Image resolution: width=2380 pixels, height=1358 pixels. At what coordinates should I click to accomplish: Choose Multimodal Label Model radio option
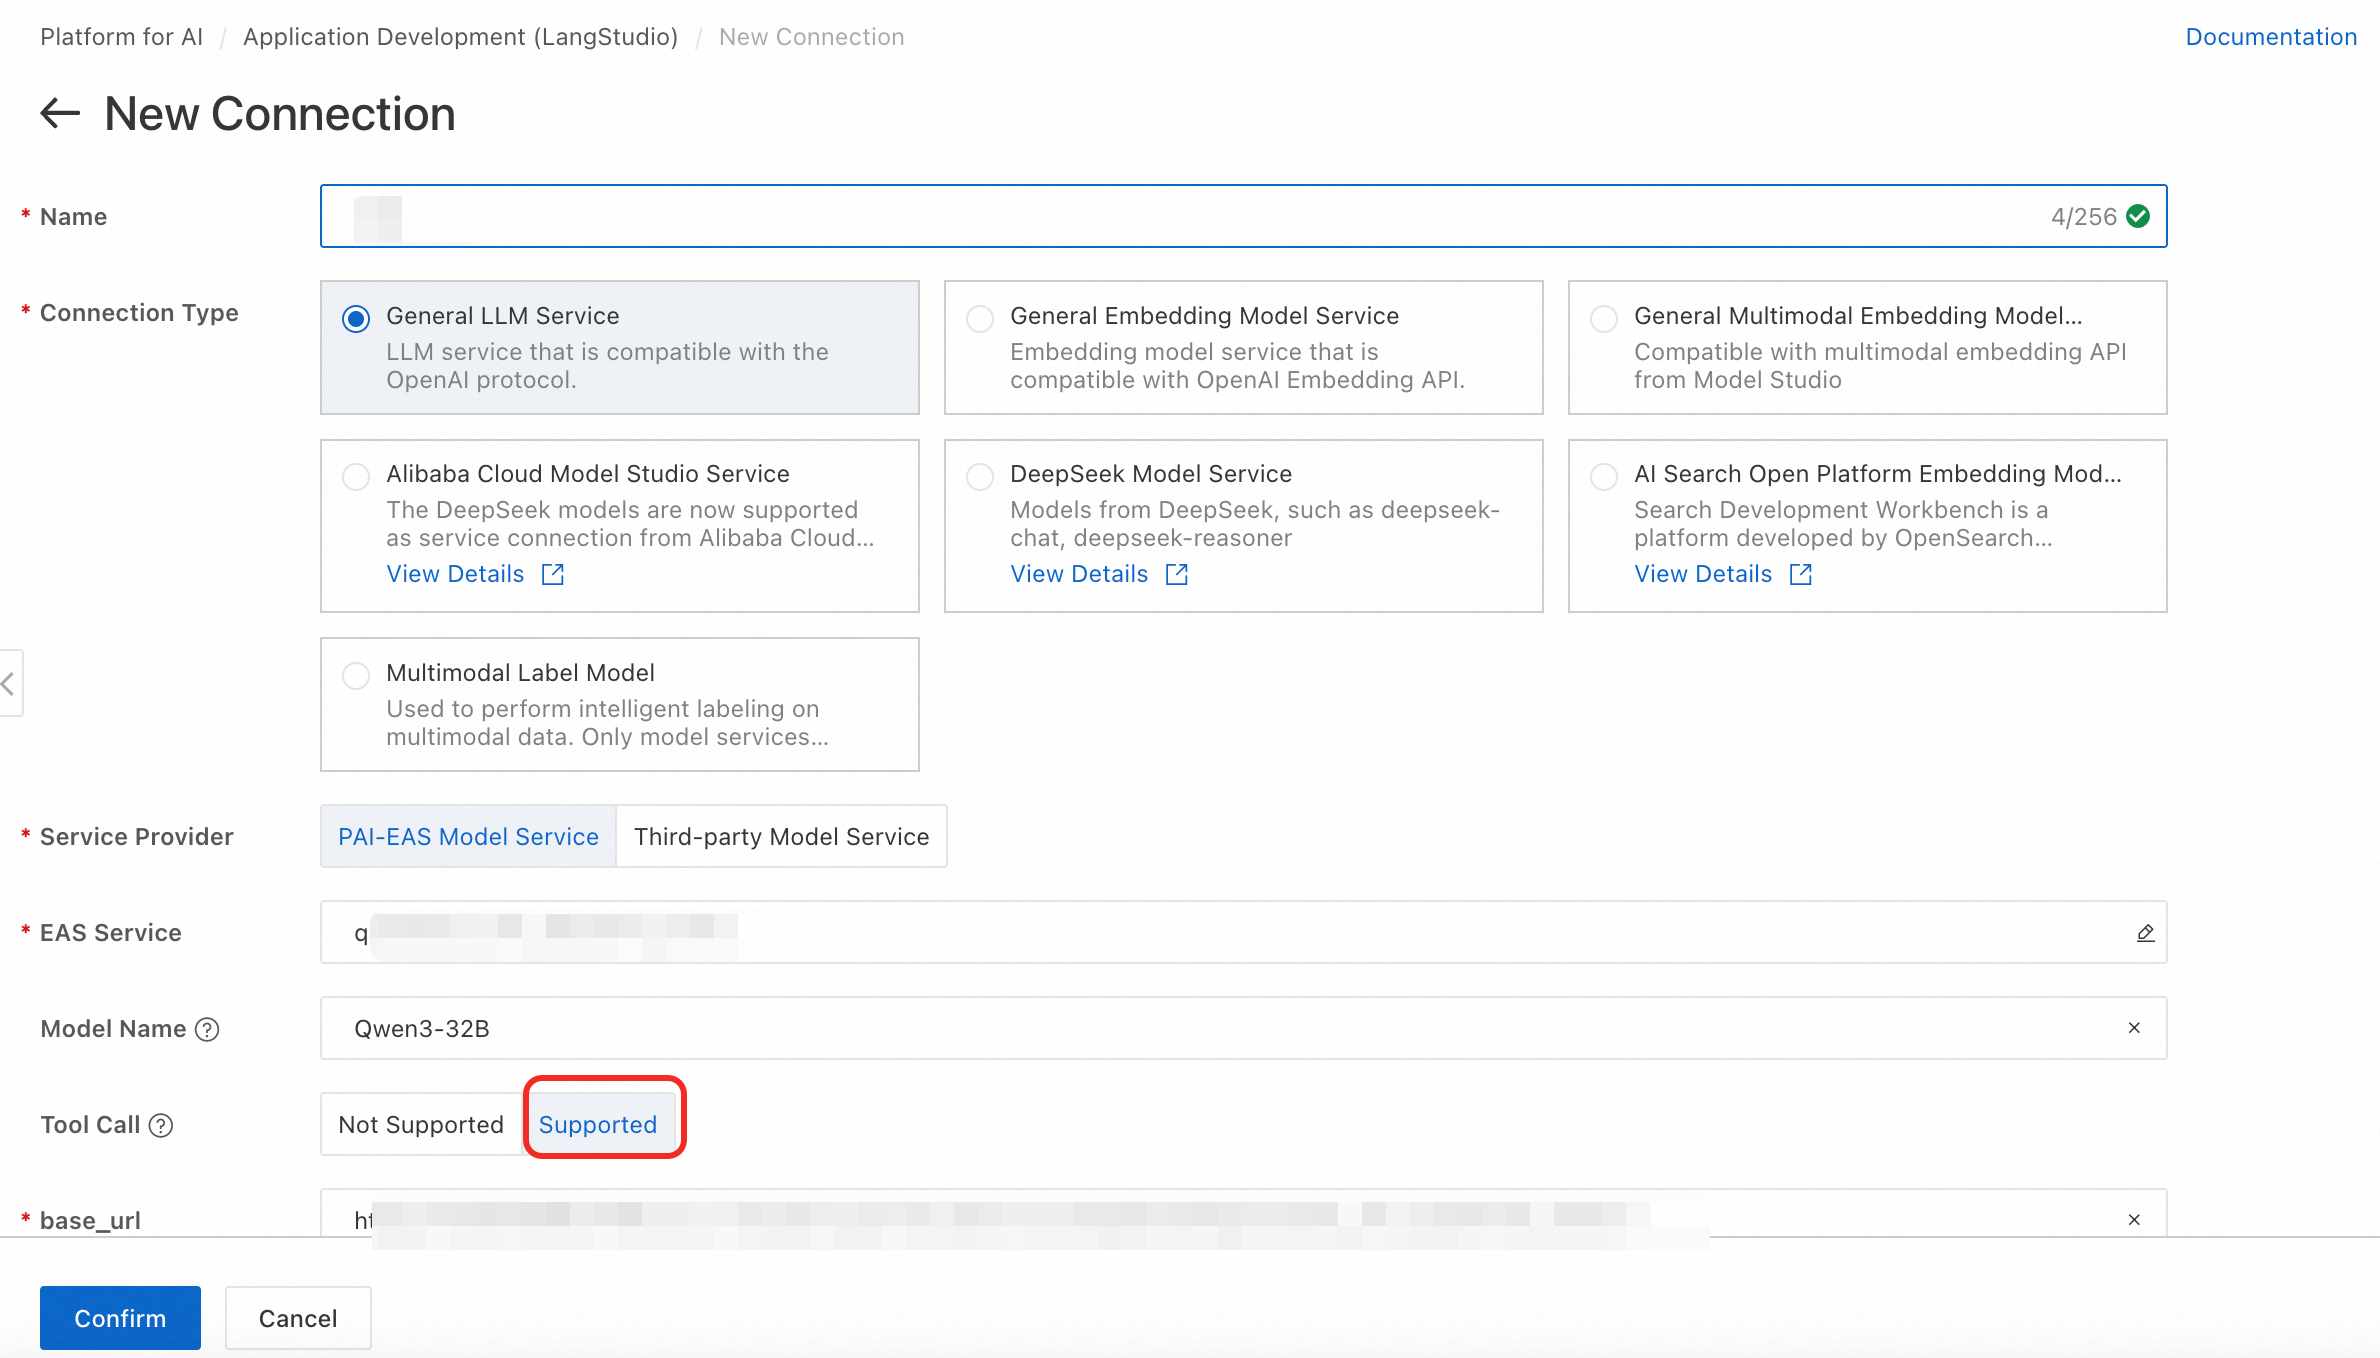(x=356, y=676)
